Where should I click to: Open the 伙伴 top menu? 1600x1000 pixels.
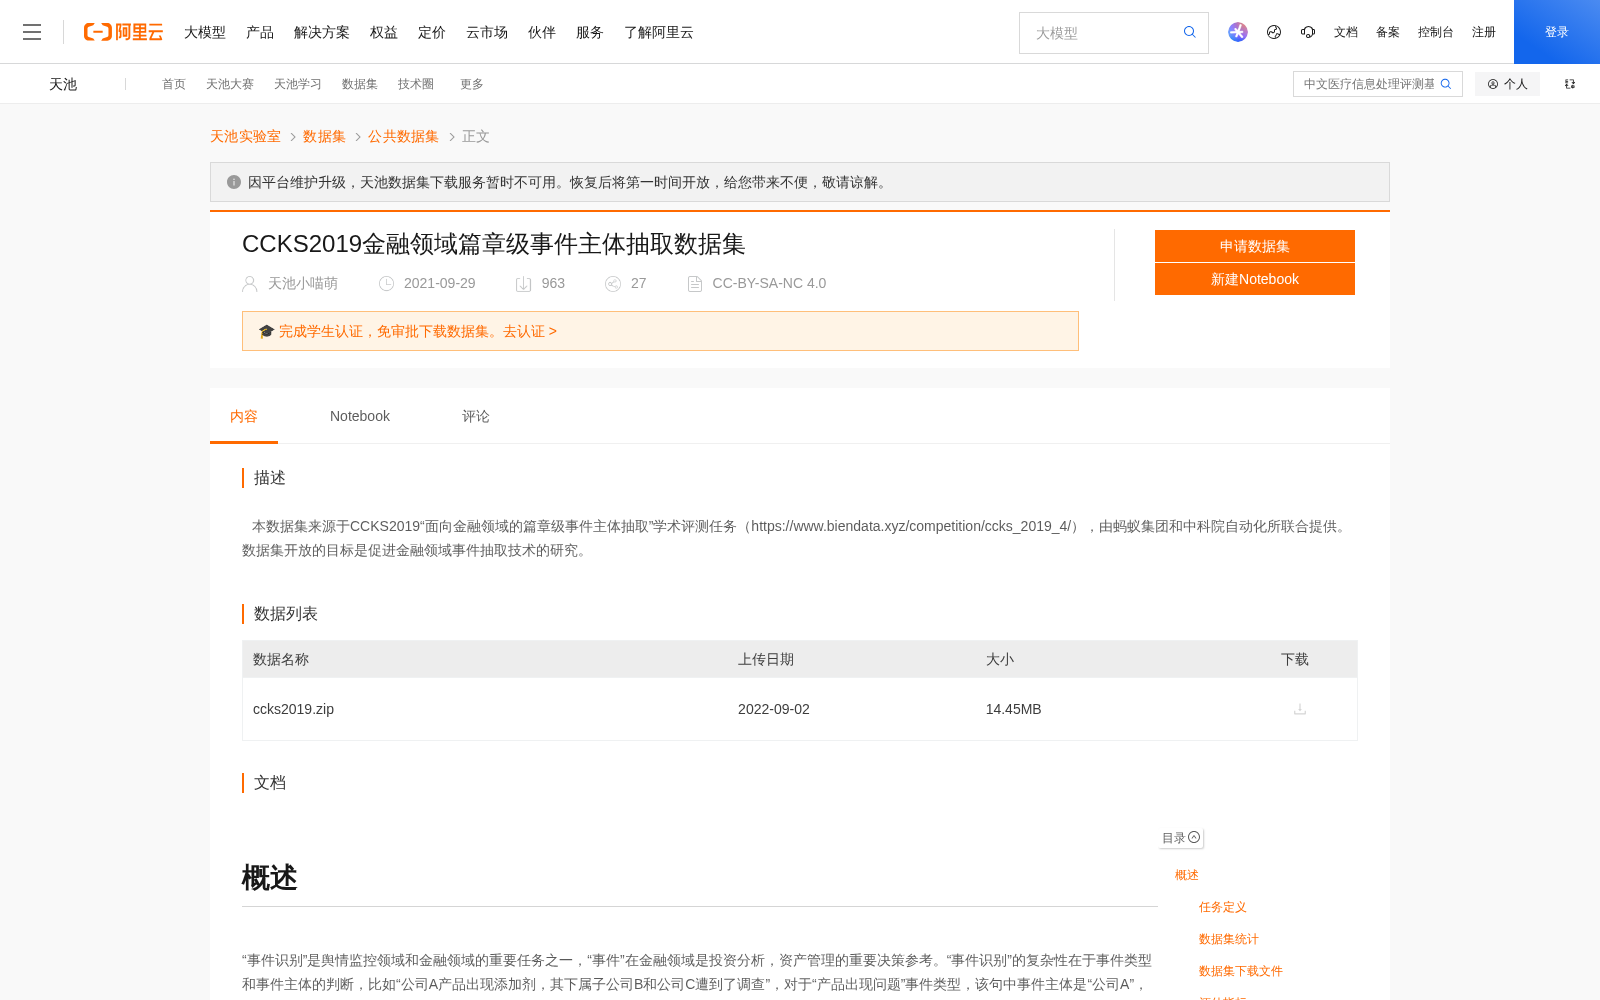tap(542, 32)
